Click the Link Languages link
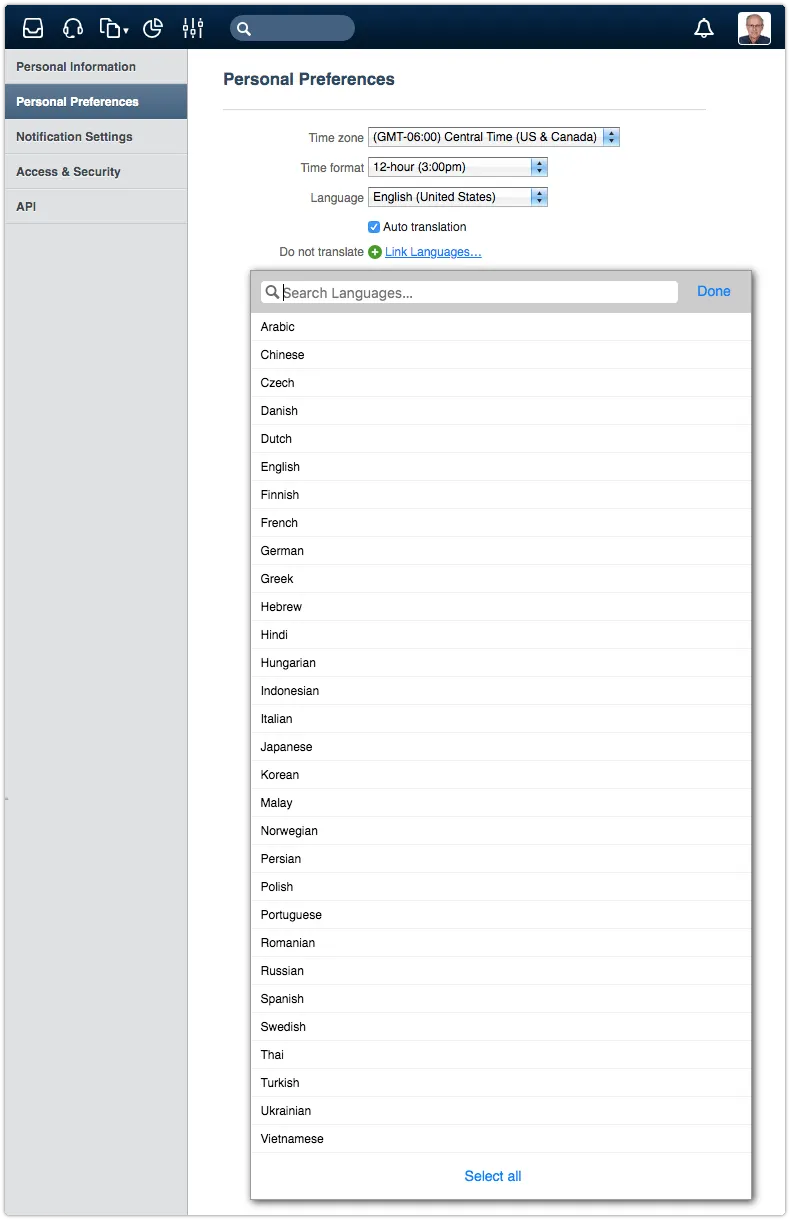The height and width of the screenshot is (1220, 790). click(x=433, y=252)
